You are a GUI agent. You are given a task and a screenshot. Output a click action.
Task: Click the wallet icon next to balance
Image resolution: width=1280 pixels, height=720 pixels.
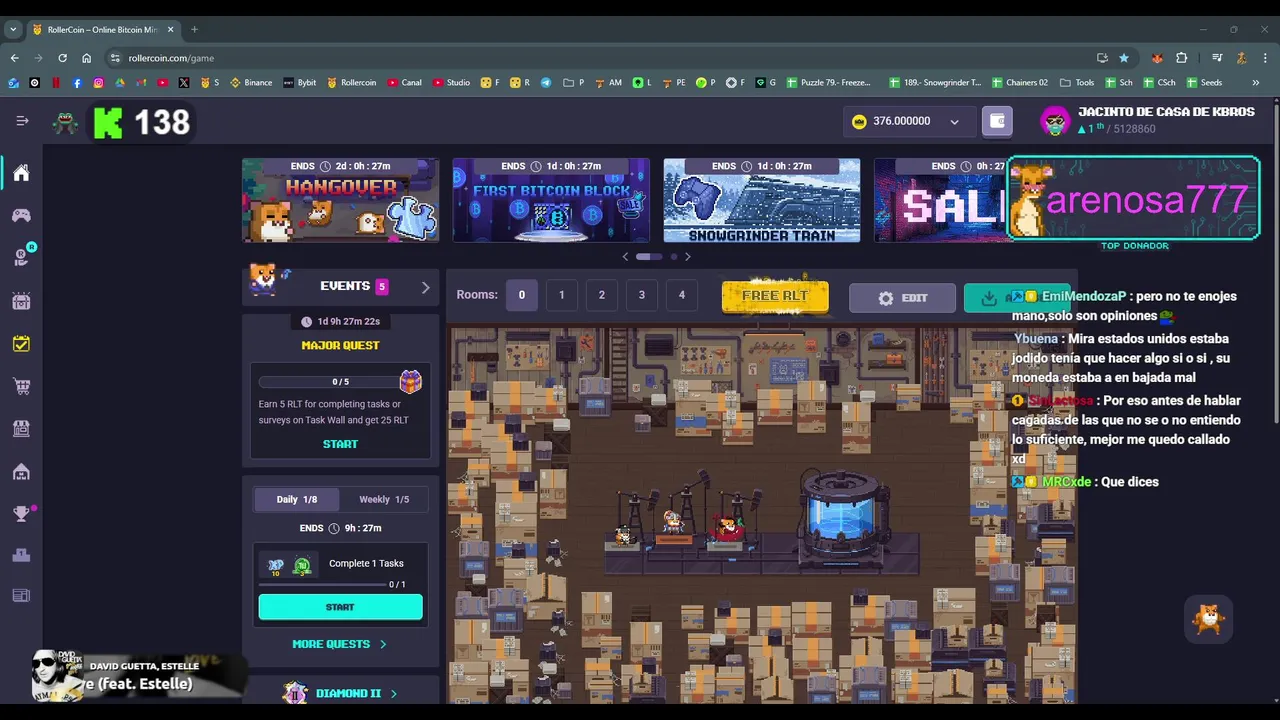[997, 121]
